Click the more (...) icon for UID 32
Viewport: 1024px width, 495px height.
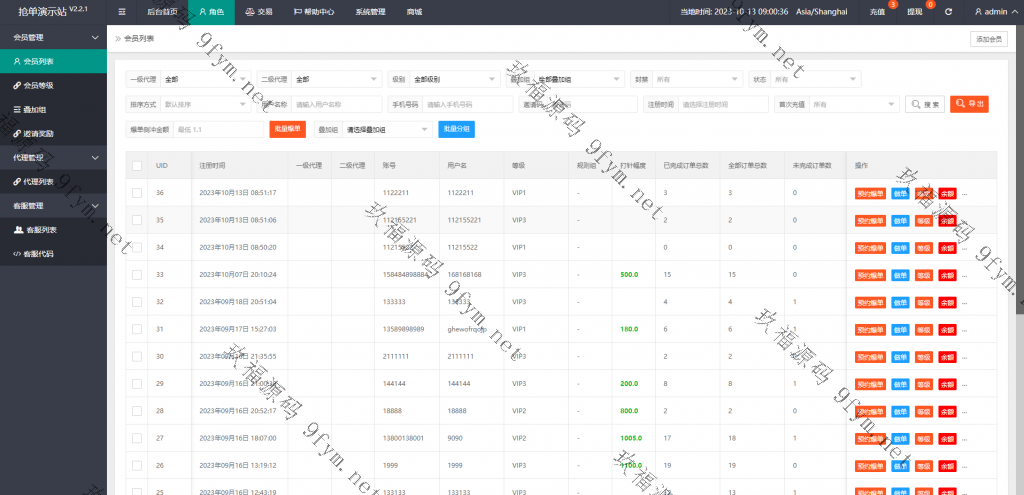pos(964,302)
